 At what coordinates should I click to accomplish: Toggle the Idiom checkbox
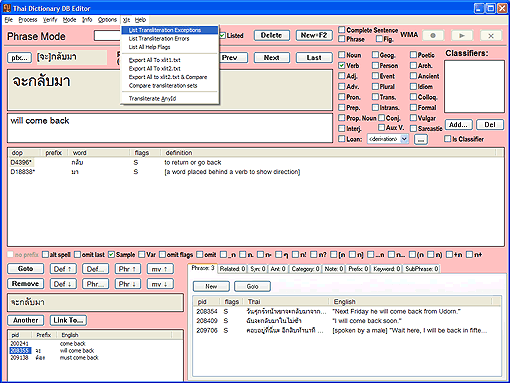pos(413,86)
